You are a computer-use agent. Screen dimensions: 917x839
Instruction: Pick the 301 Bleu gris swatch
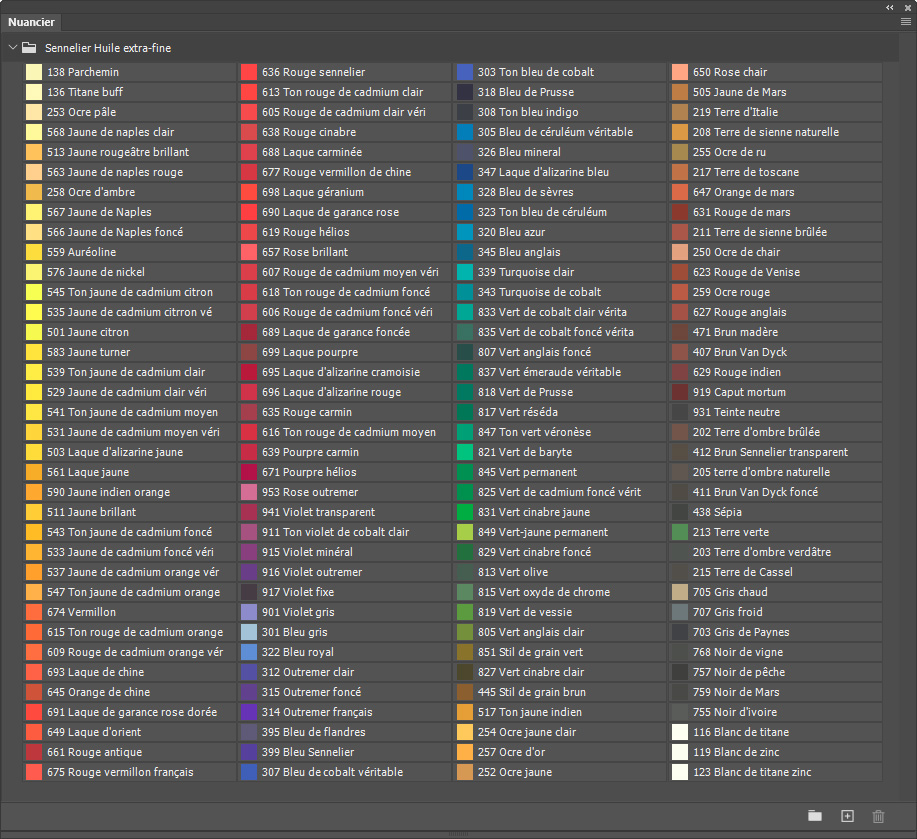tap(249, 632)
